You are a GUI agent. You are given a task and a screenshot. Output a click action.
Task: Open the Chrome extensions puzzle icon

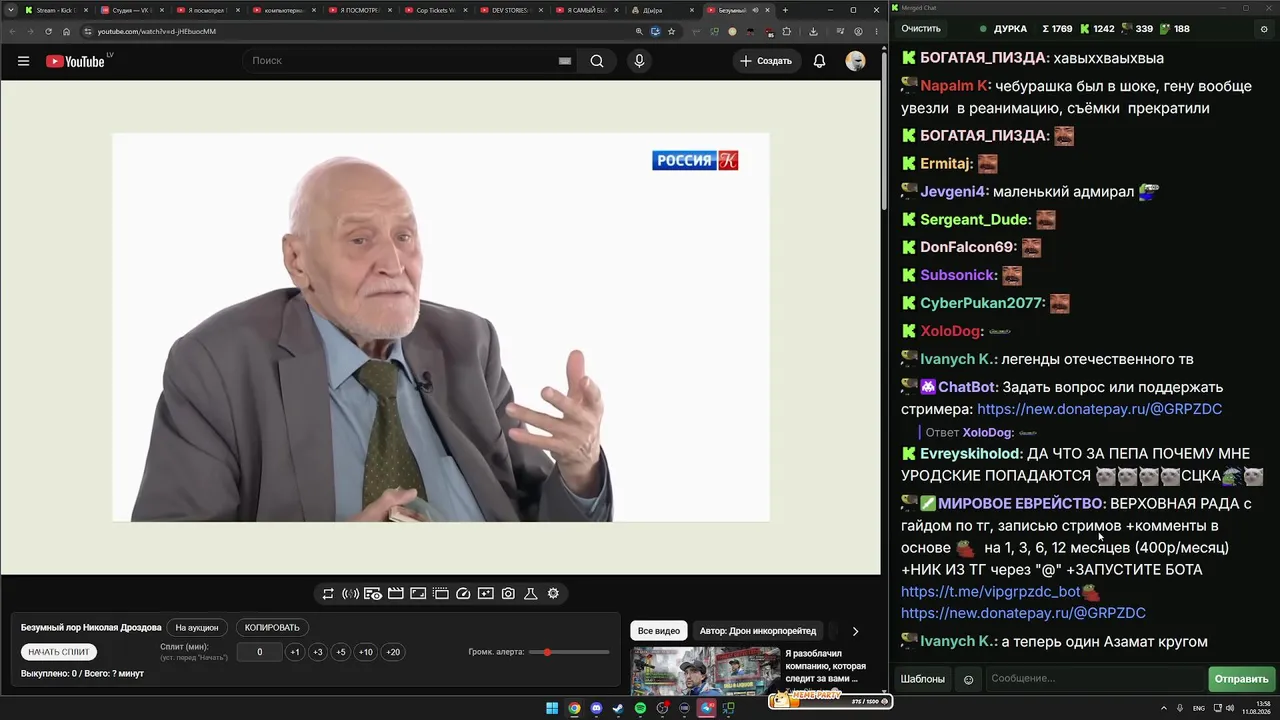pos(786,31)
